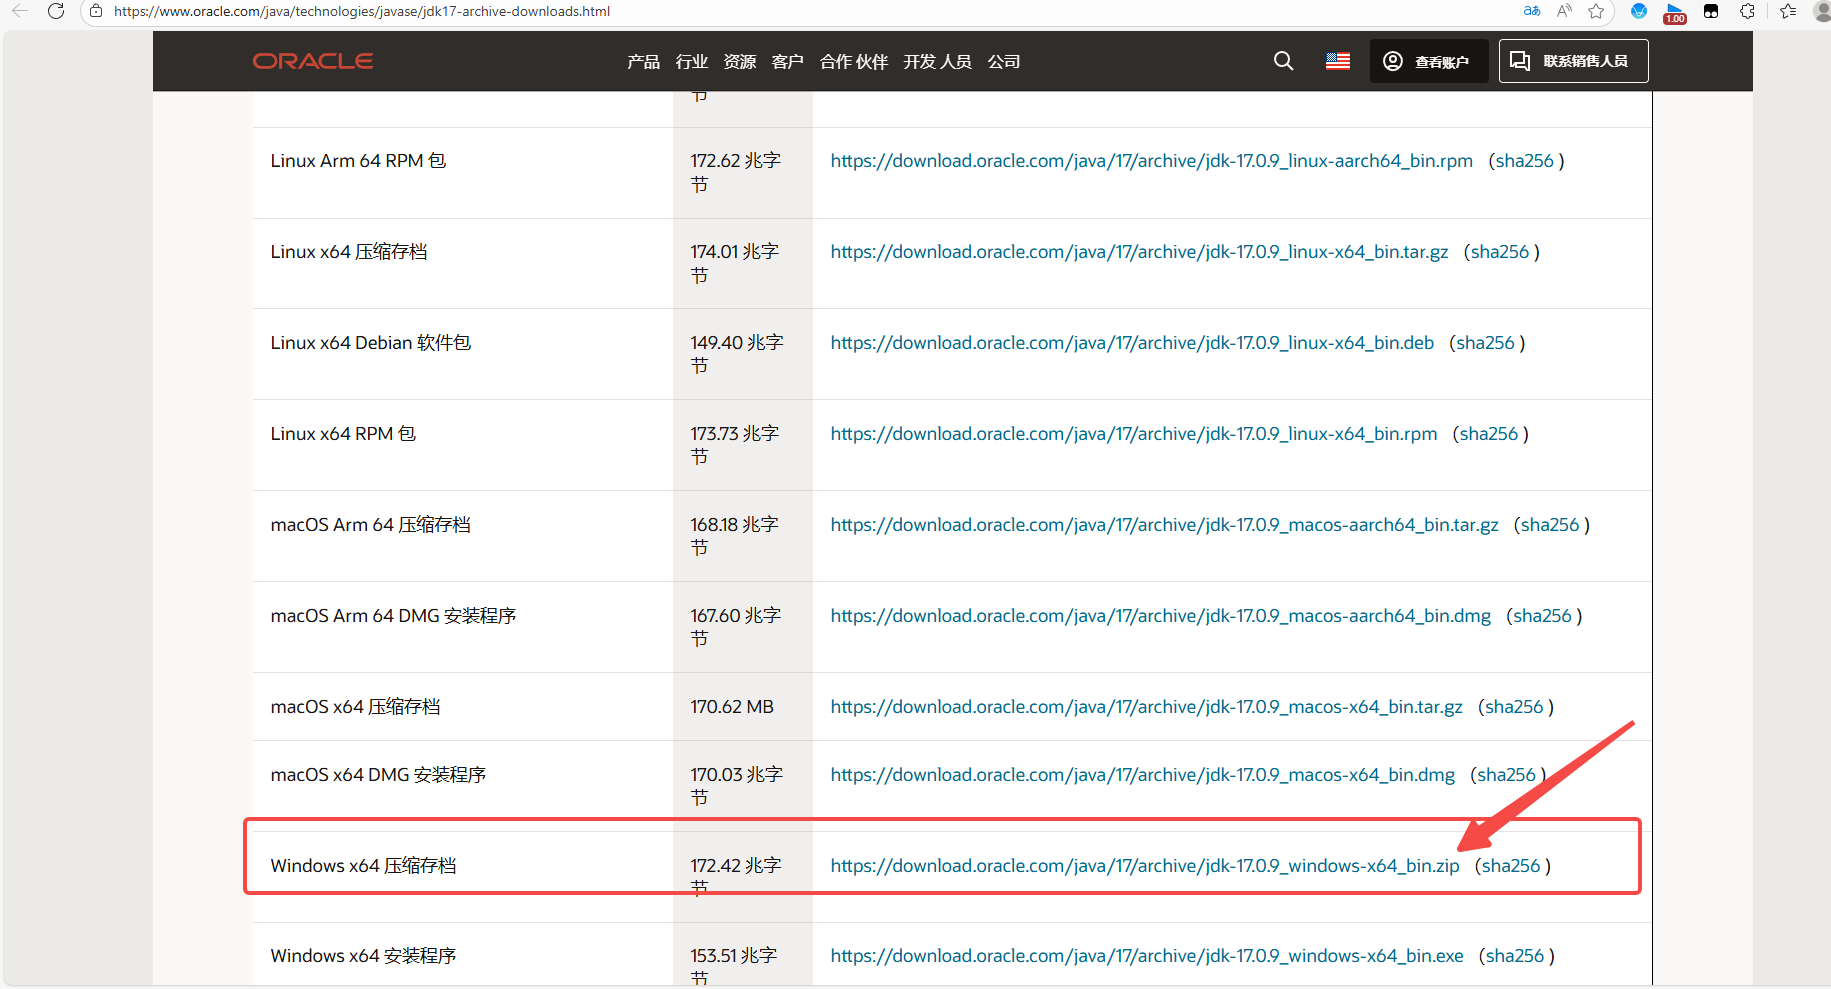The width and height of the screenshot is (1831, 989).
Task: Download the linux-aarch64_bin.rpm link
Action: (x=1151, y=161)
